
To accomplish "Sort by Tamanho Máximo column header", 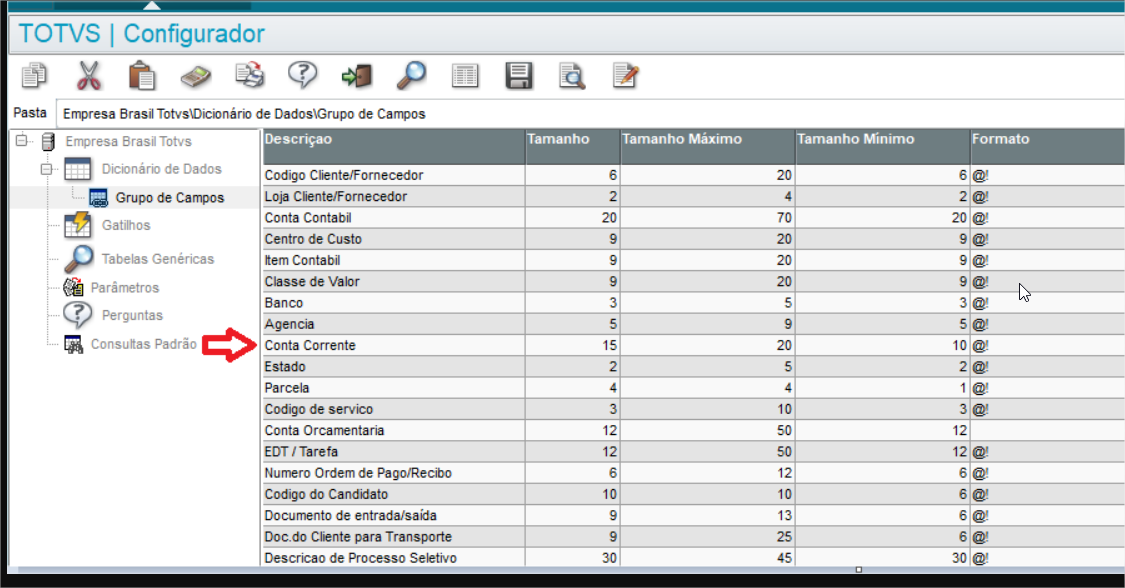I will (707, 147).
